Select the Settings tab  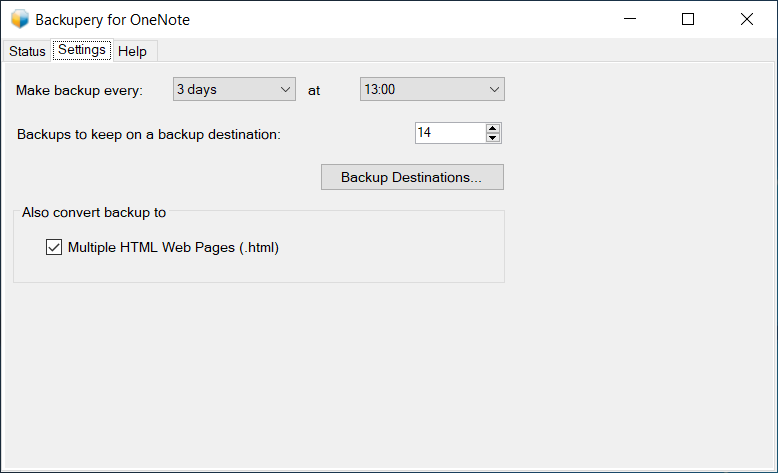pos(82,50)
